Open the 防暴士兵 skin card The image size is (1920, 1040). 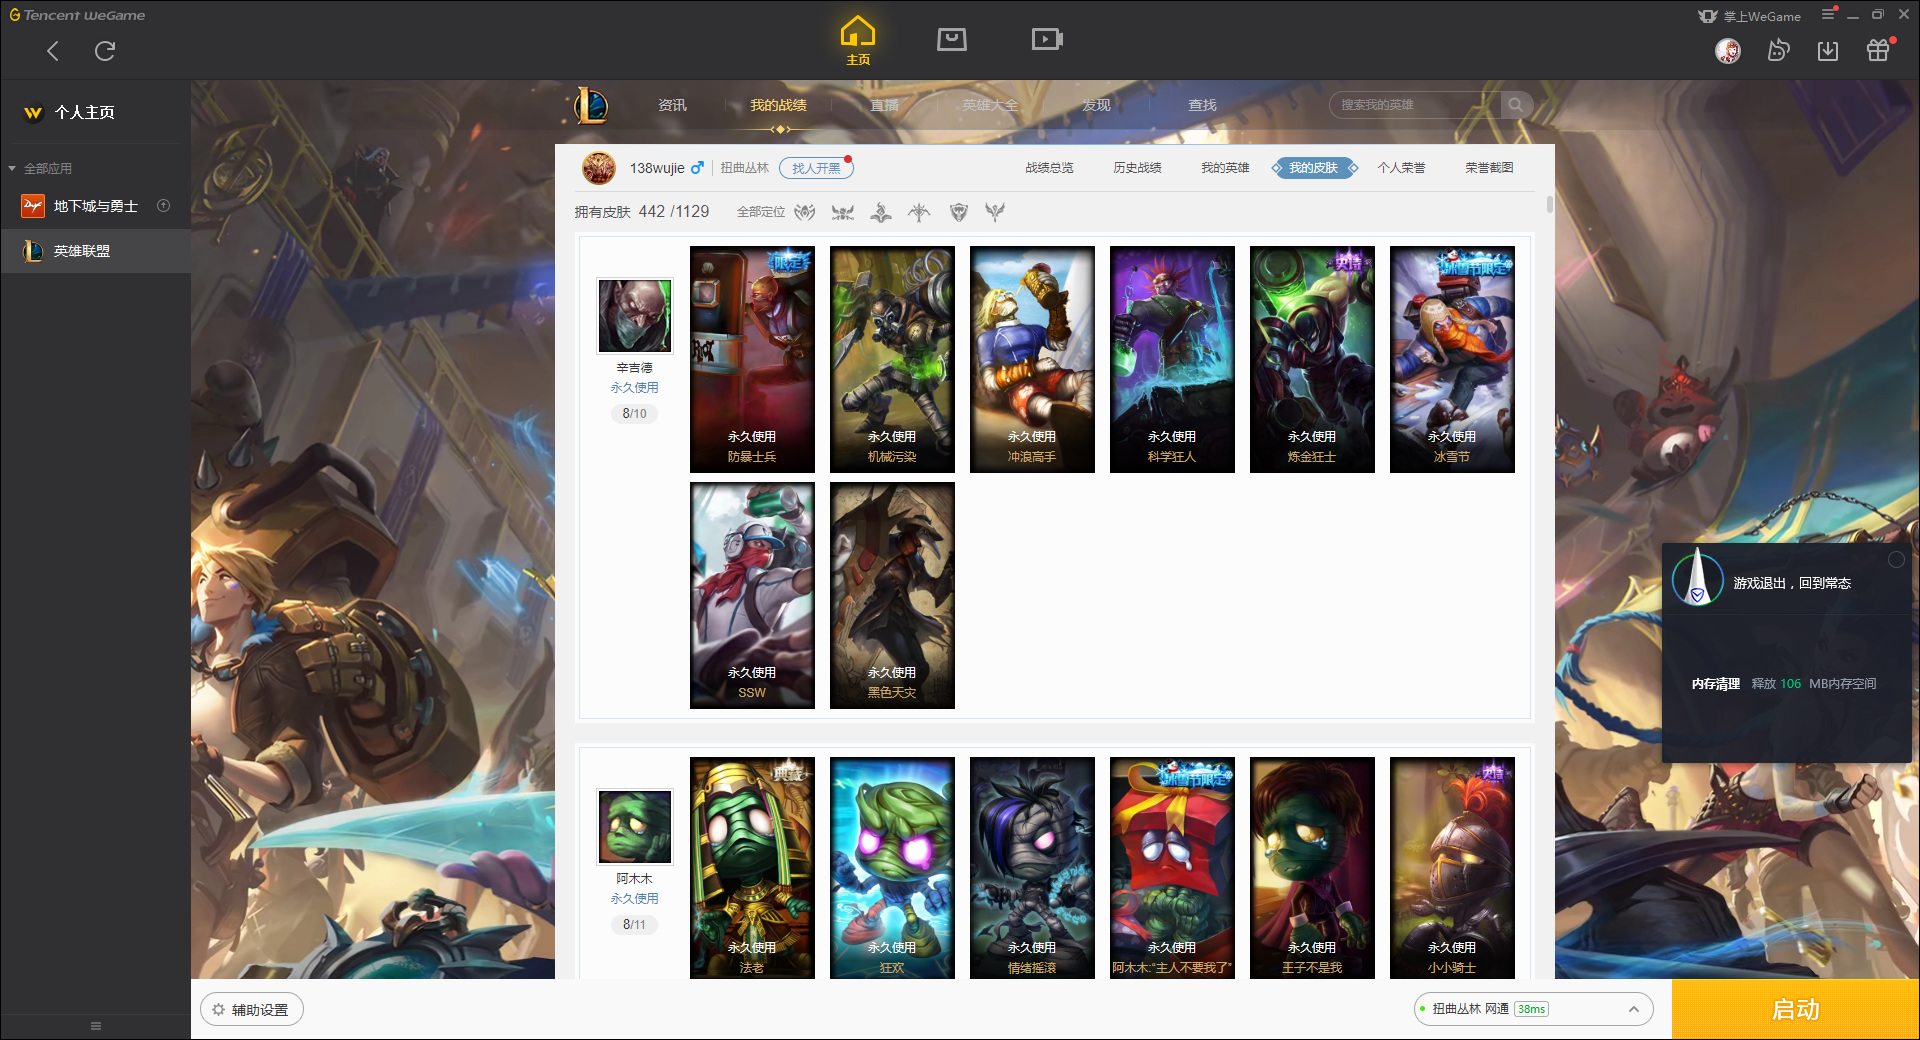752,359
